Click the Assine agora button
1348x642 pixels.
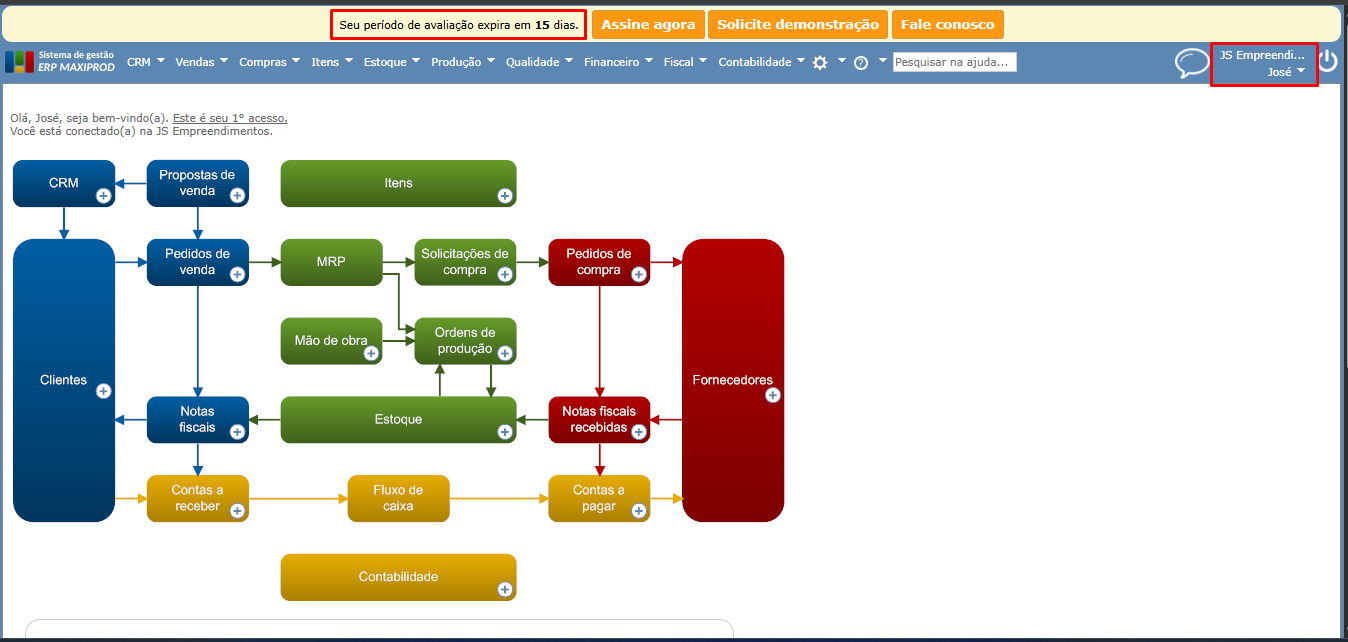click(648, 24)
